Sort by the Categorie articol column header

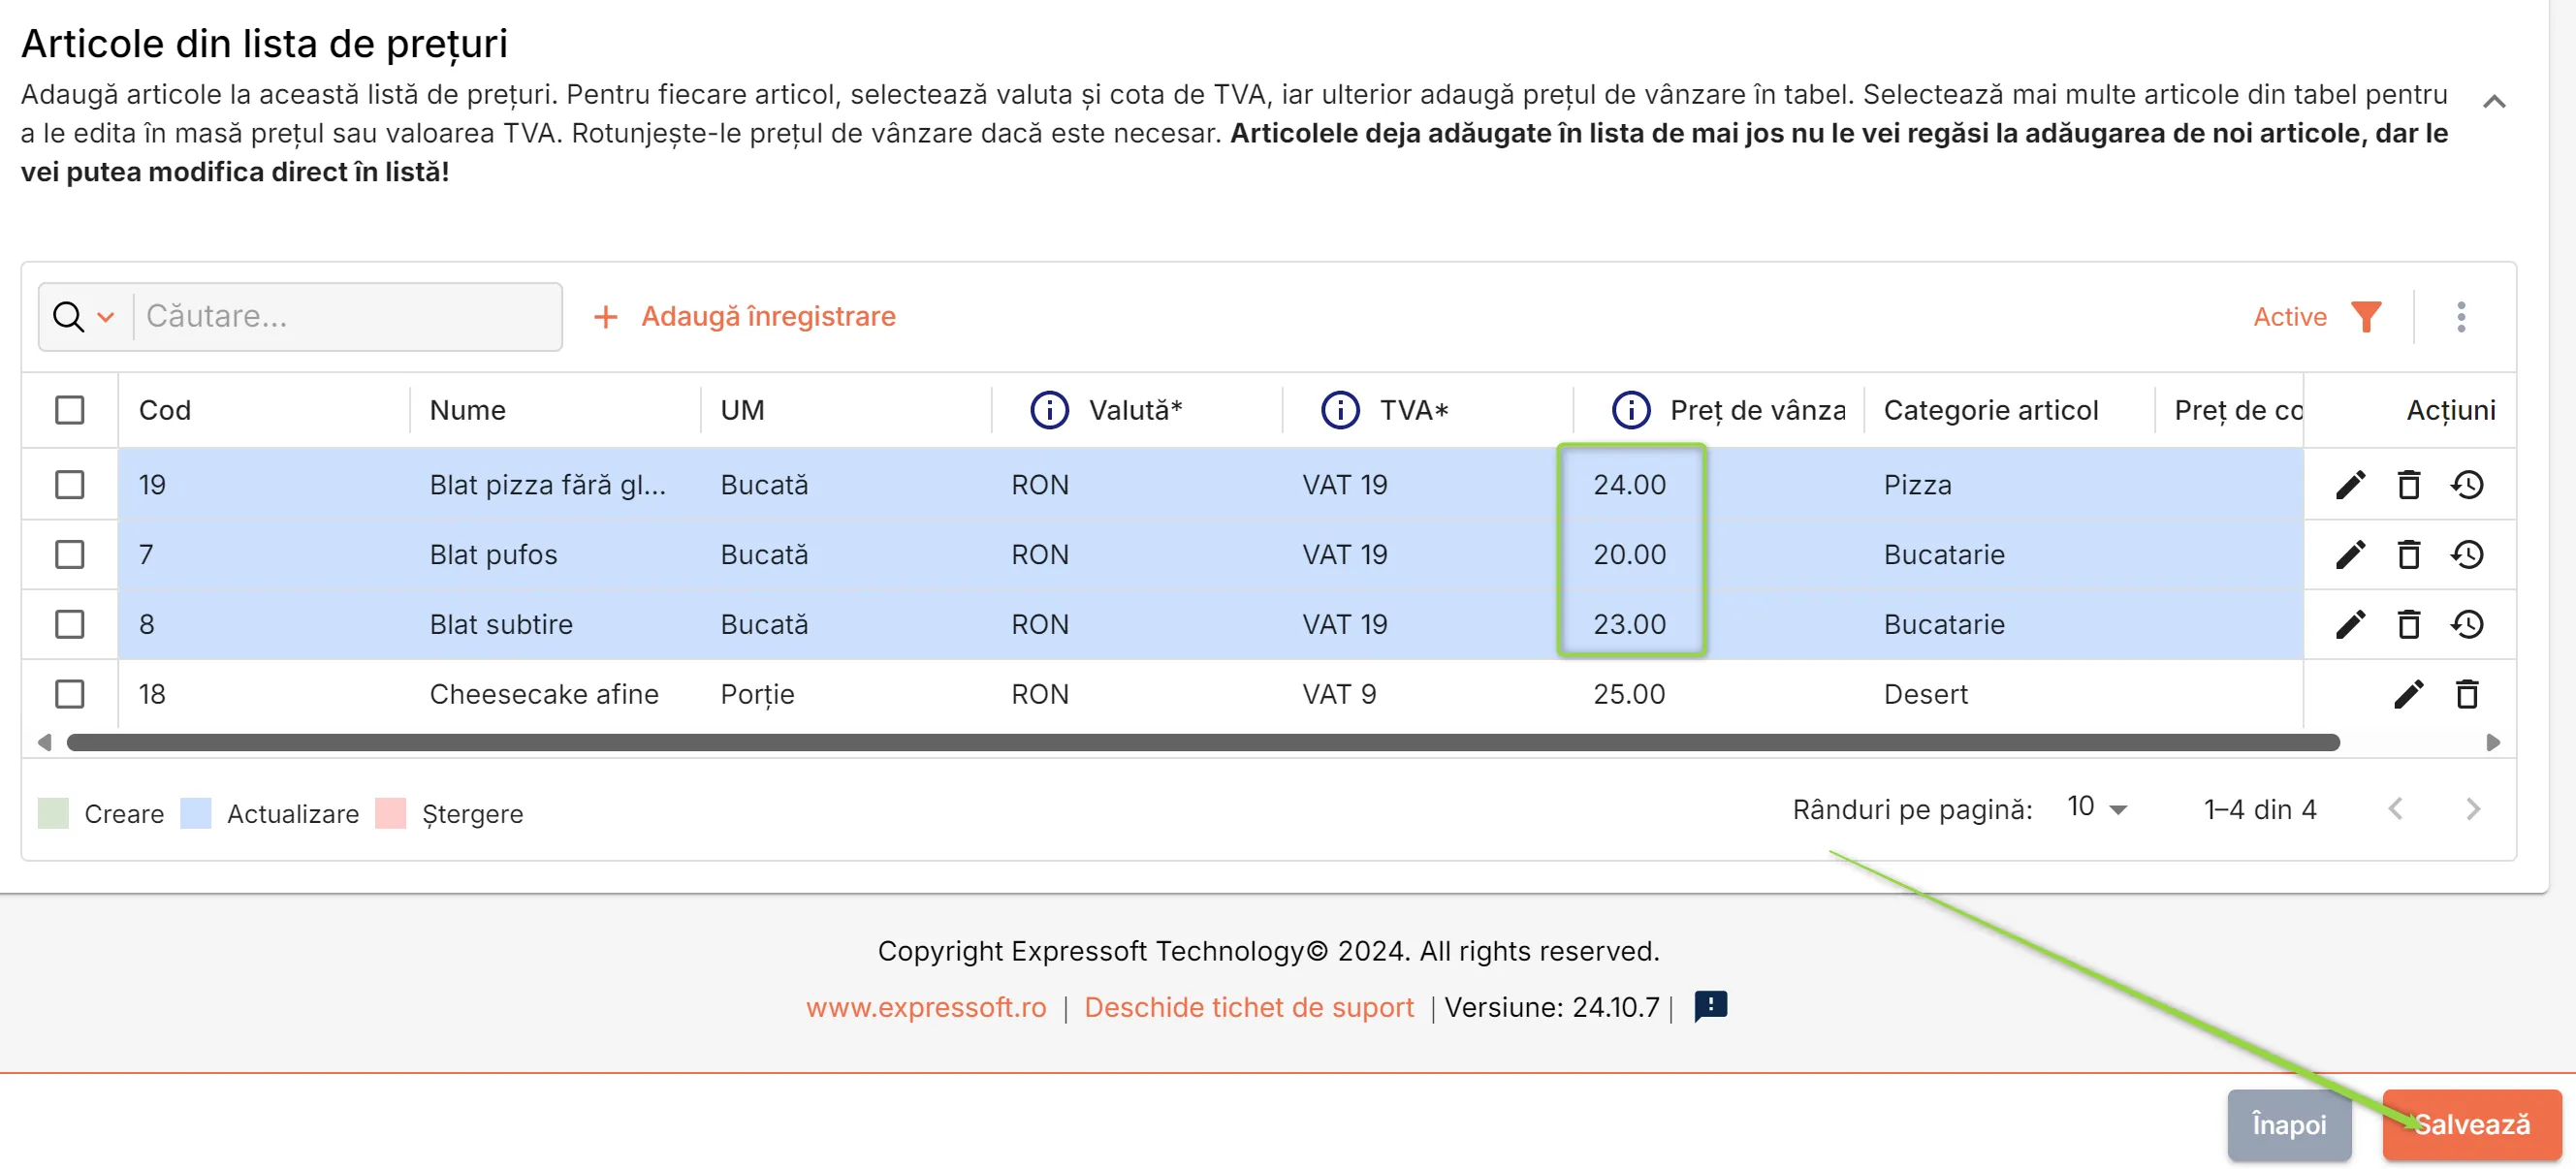1990,410
